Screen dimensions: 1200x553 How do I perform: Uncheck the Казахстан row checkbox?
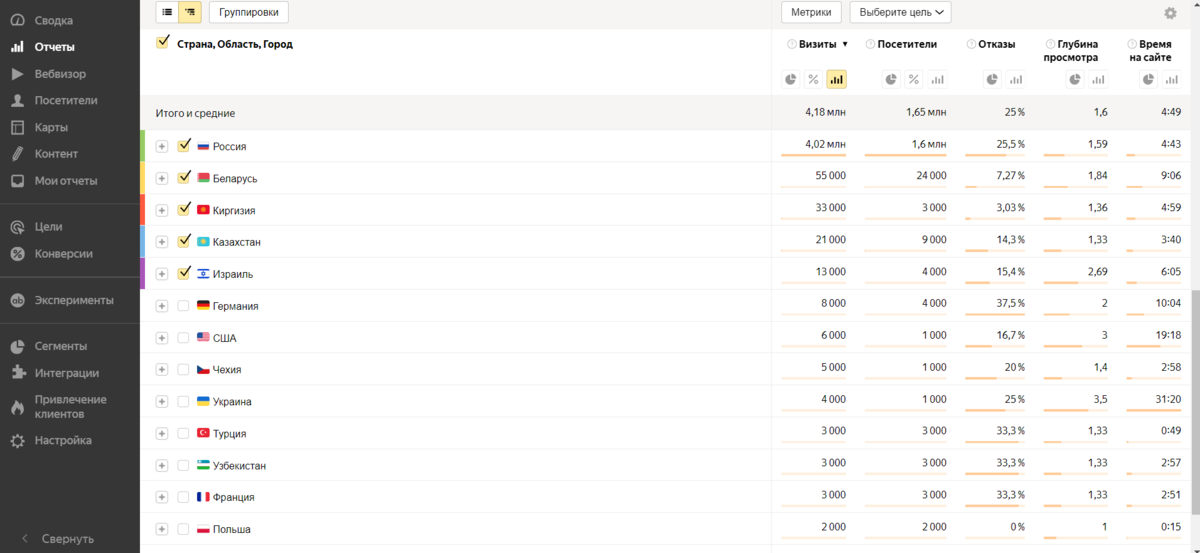coord(183,241)
